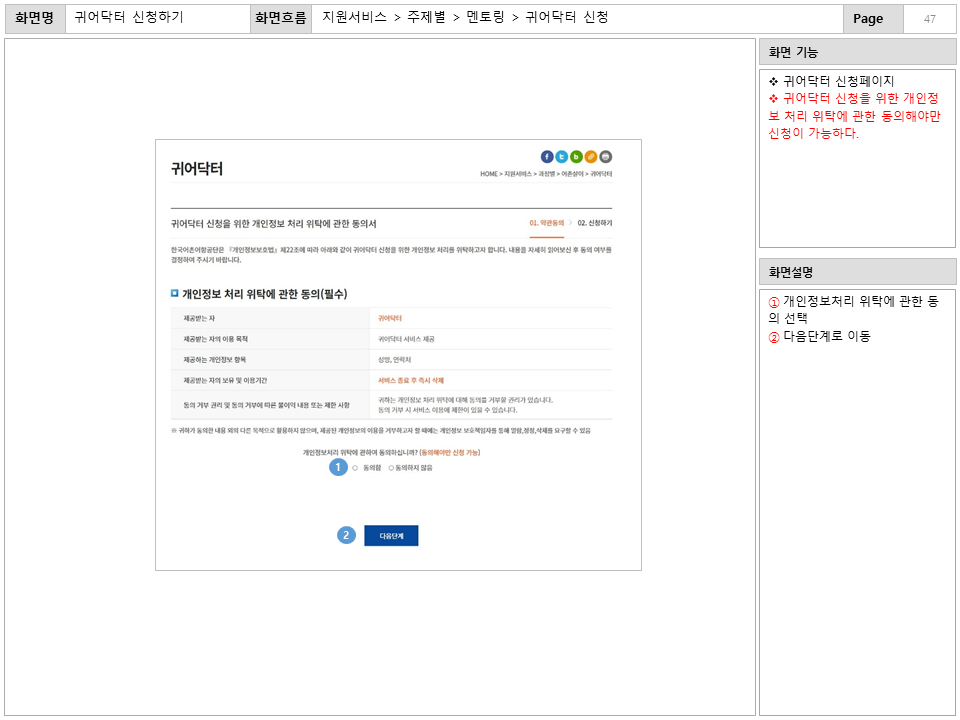The image size is (960, 720).
Task: Share the page via the Facebook icon
Action: [x=546, y=155]
